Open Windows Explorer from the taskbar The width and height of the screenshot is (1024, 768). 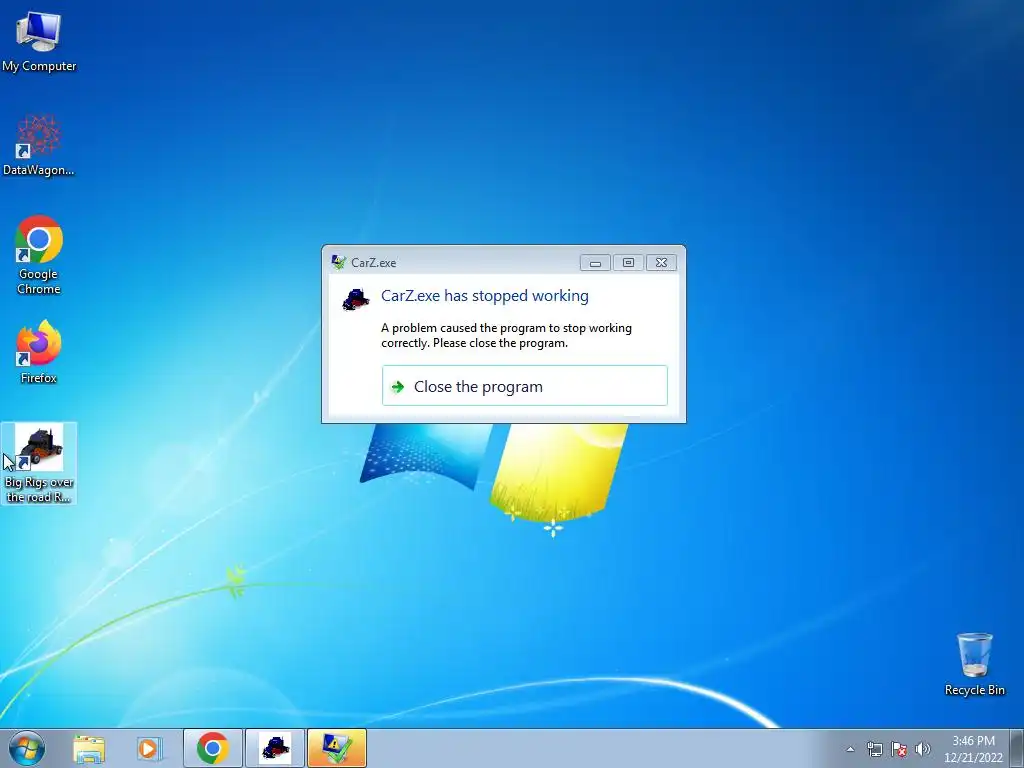(x=89, y=748)
